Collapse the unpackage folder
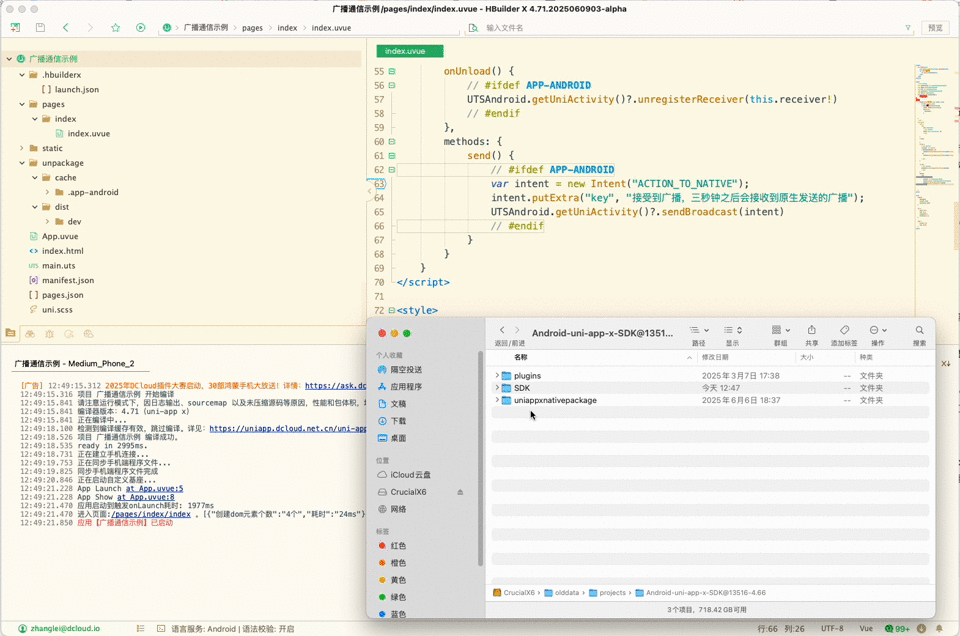 (22, 163)
